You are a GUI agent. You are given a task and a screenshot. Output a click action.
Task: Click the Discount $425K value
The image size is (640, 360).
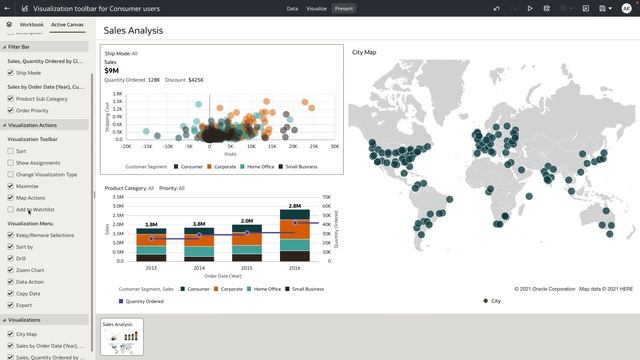[196, 80]
